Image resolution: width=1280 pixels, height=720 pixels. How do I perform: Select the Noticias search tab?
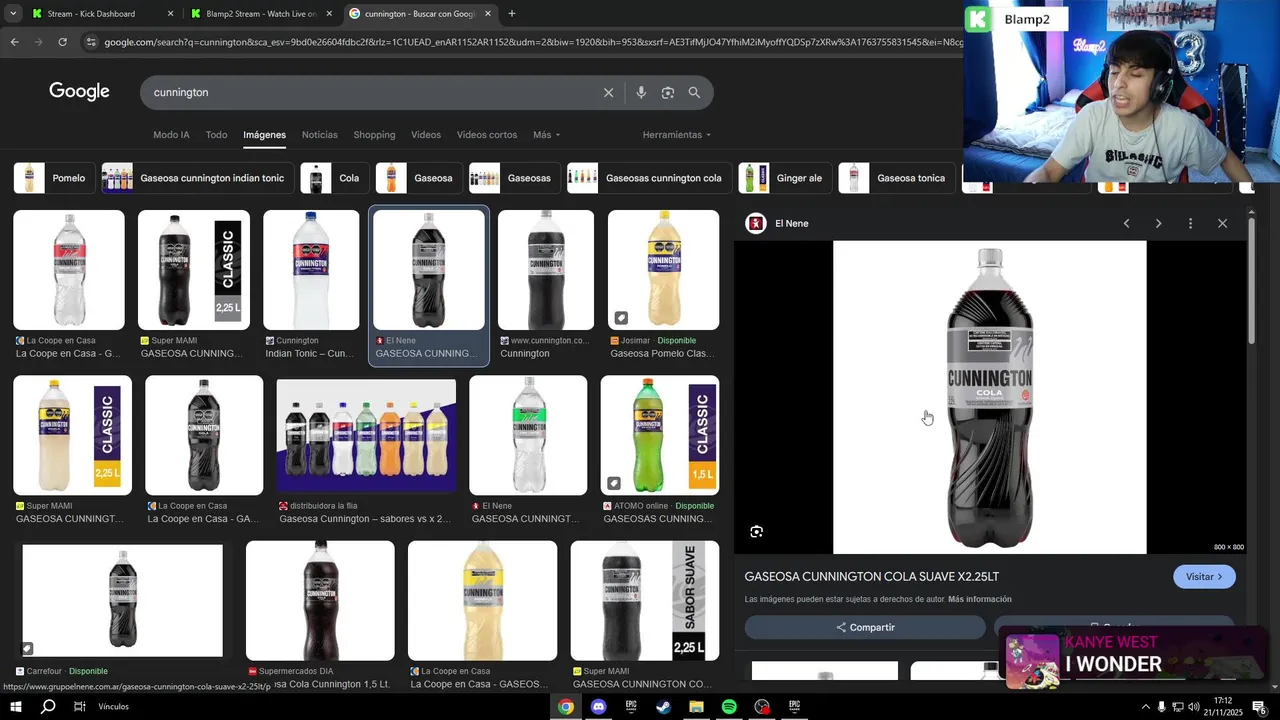coord(320,135)
